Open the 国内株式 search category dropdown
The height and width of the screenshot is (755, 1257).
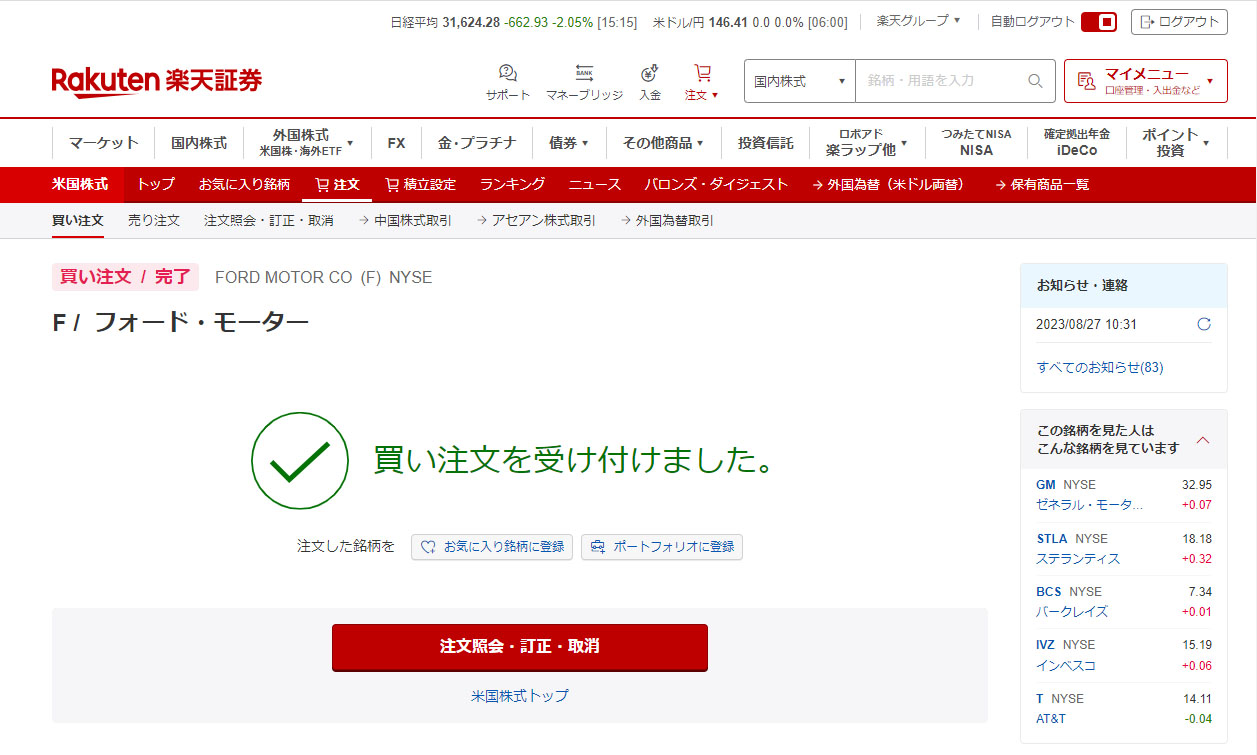(x=799, y=81)
